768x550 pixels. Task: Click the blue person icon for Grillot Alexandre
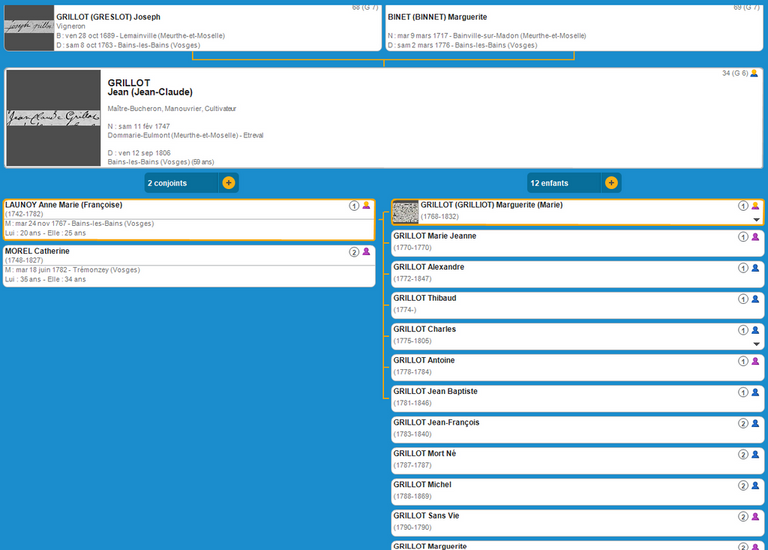(756, 268)
